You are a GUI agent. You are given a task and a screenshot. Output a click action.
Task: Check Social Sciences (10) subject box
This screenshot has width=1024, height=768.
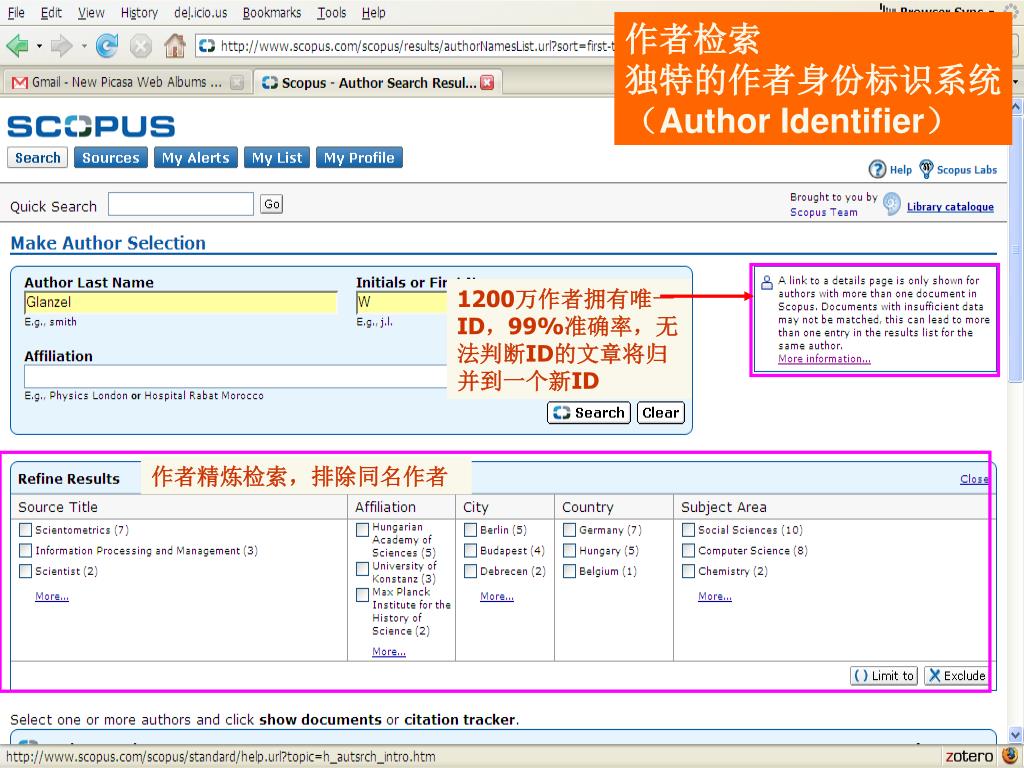(x=688, y=530)
